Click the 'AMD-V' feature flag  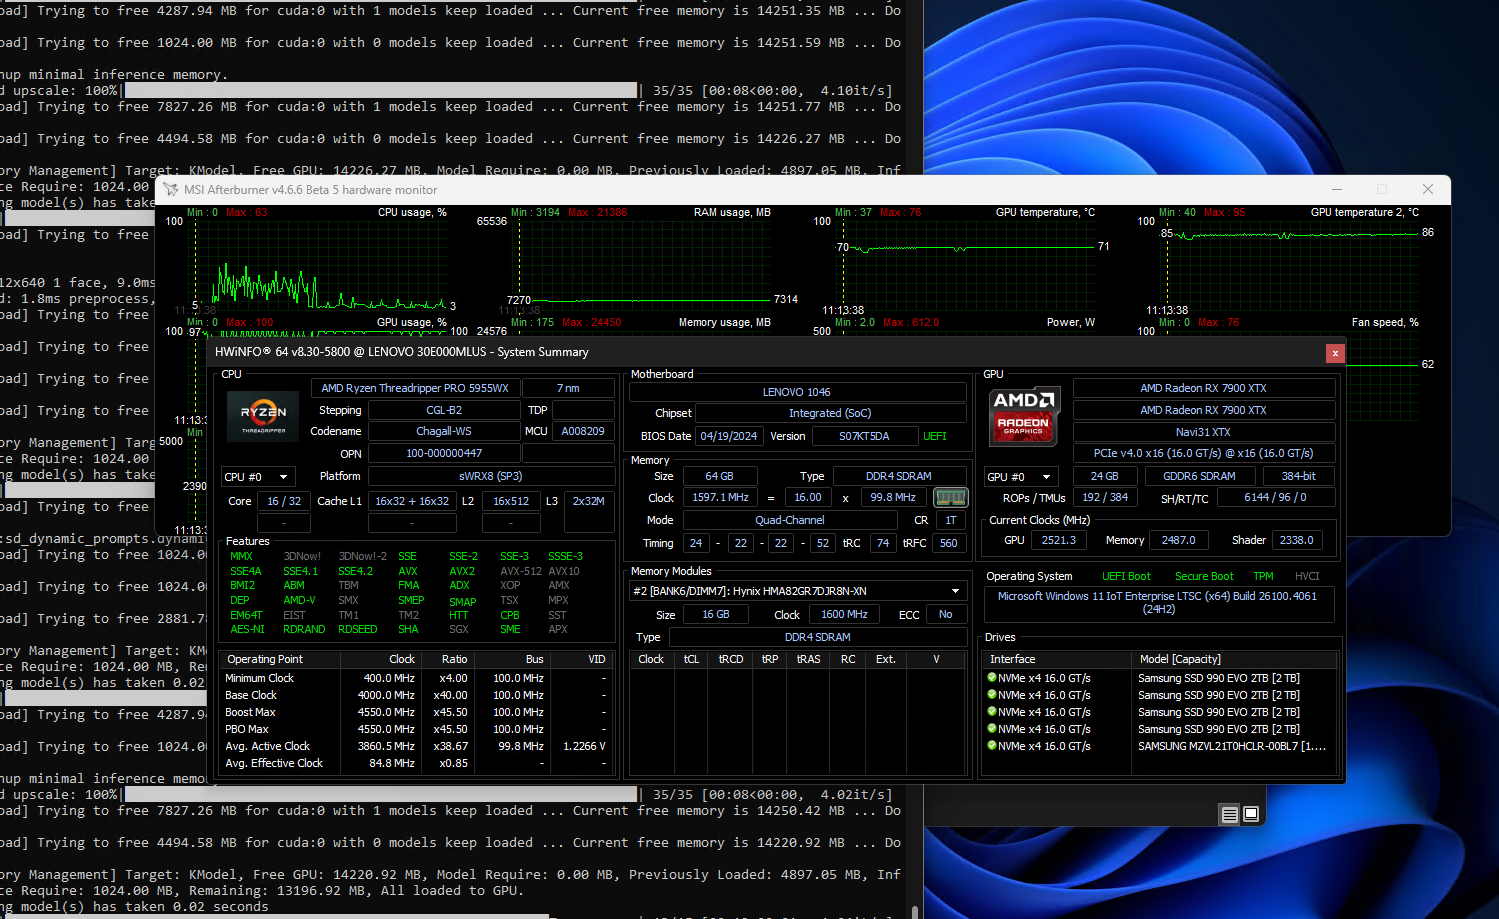click(299, 600)
